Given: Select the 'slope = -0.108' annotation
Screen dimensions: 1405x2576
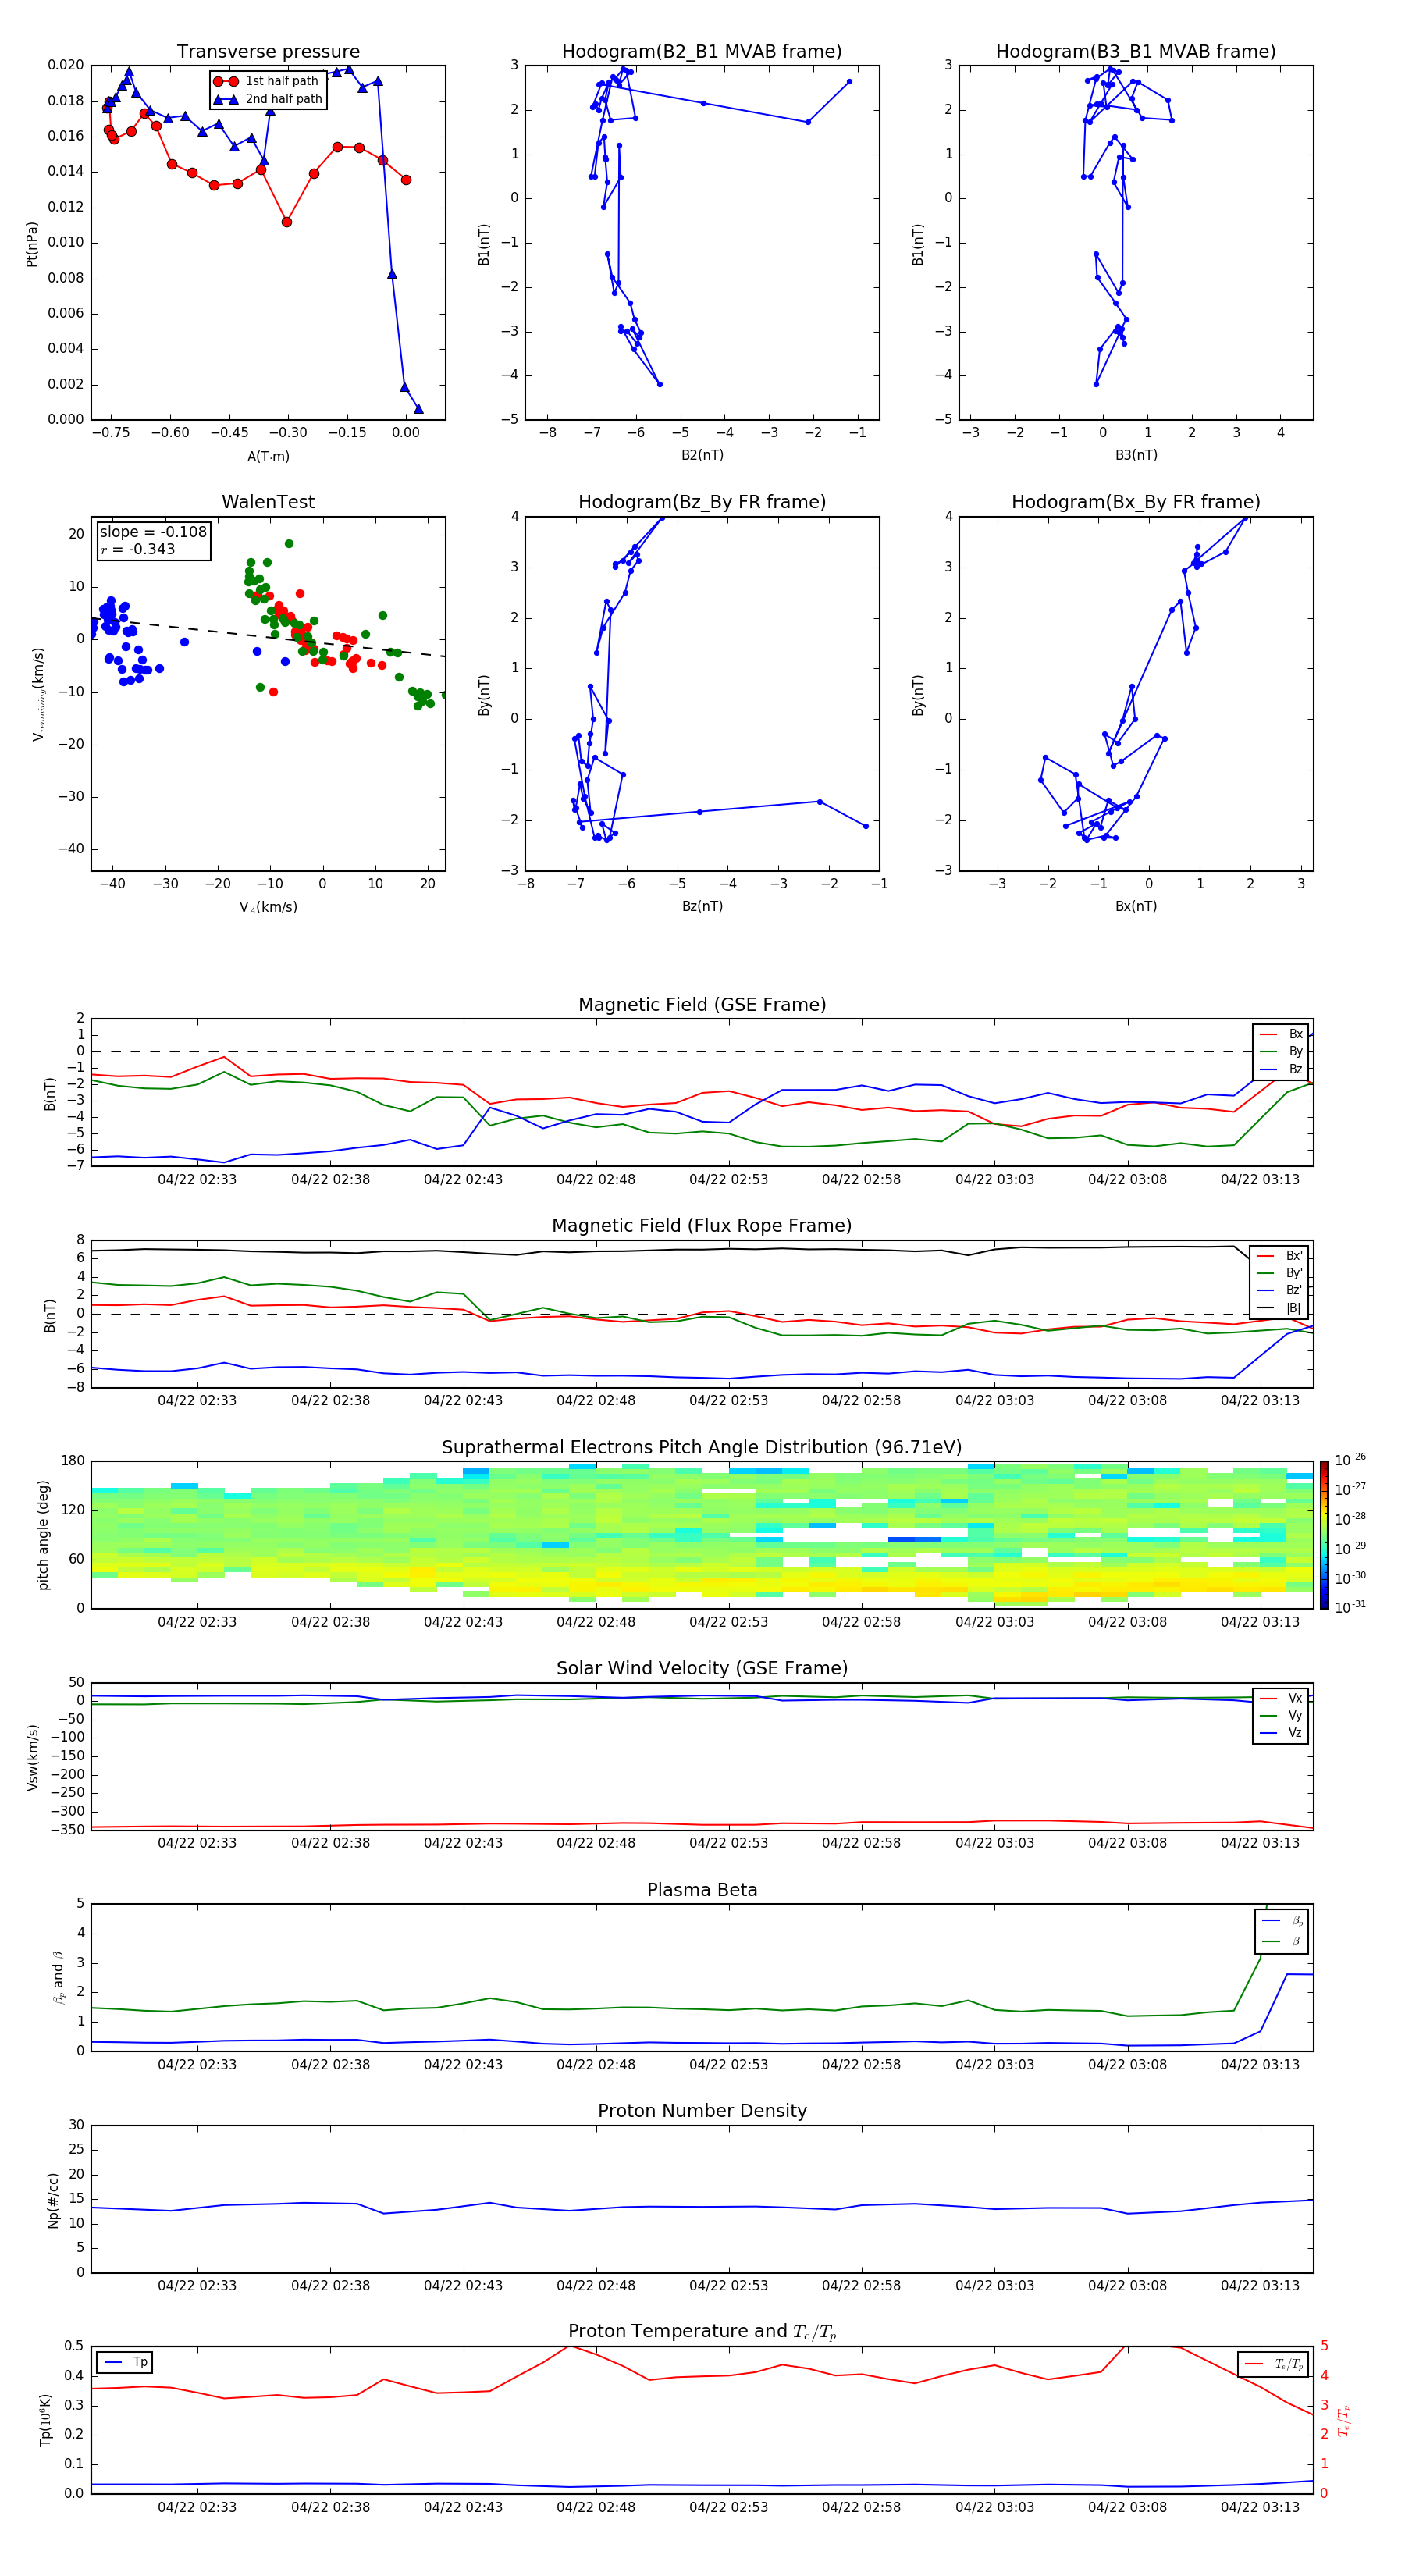Looking at the screenshot, I should (153, 532).
